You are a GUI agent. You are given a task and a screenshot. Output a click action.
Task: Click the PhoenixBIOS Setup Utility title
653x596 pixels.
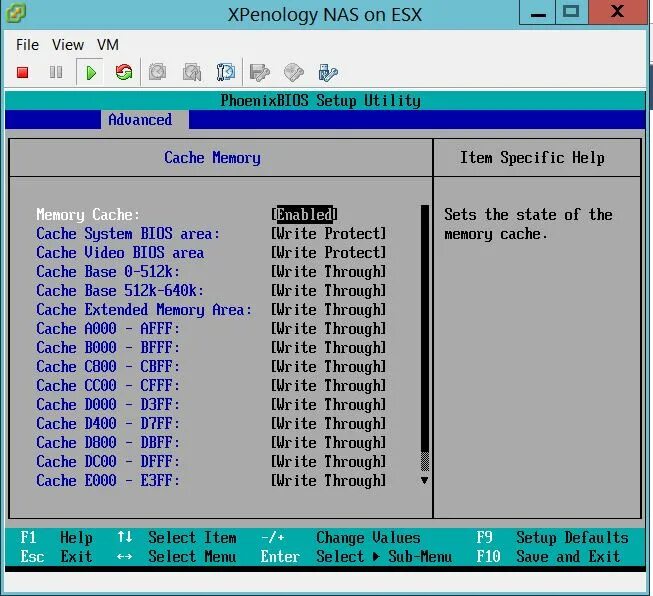point(321,101)
